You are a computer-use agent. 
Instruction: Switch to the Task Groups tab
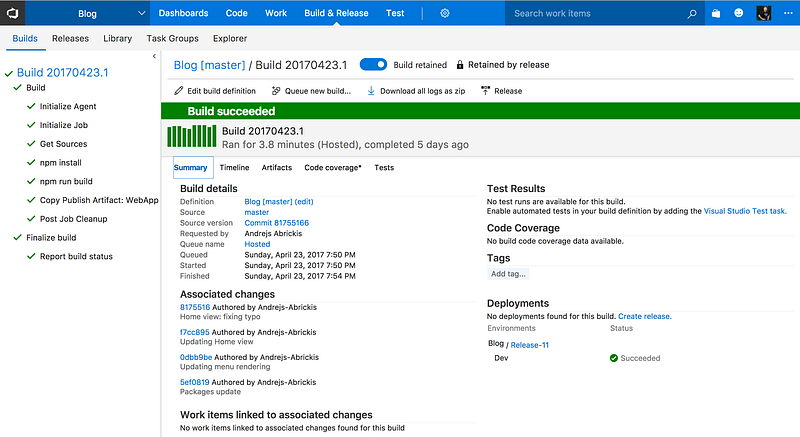coord(172,38)
